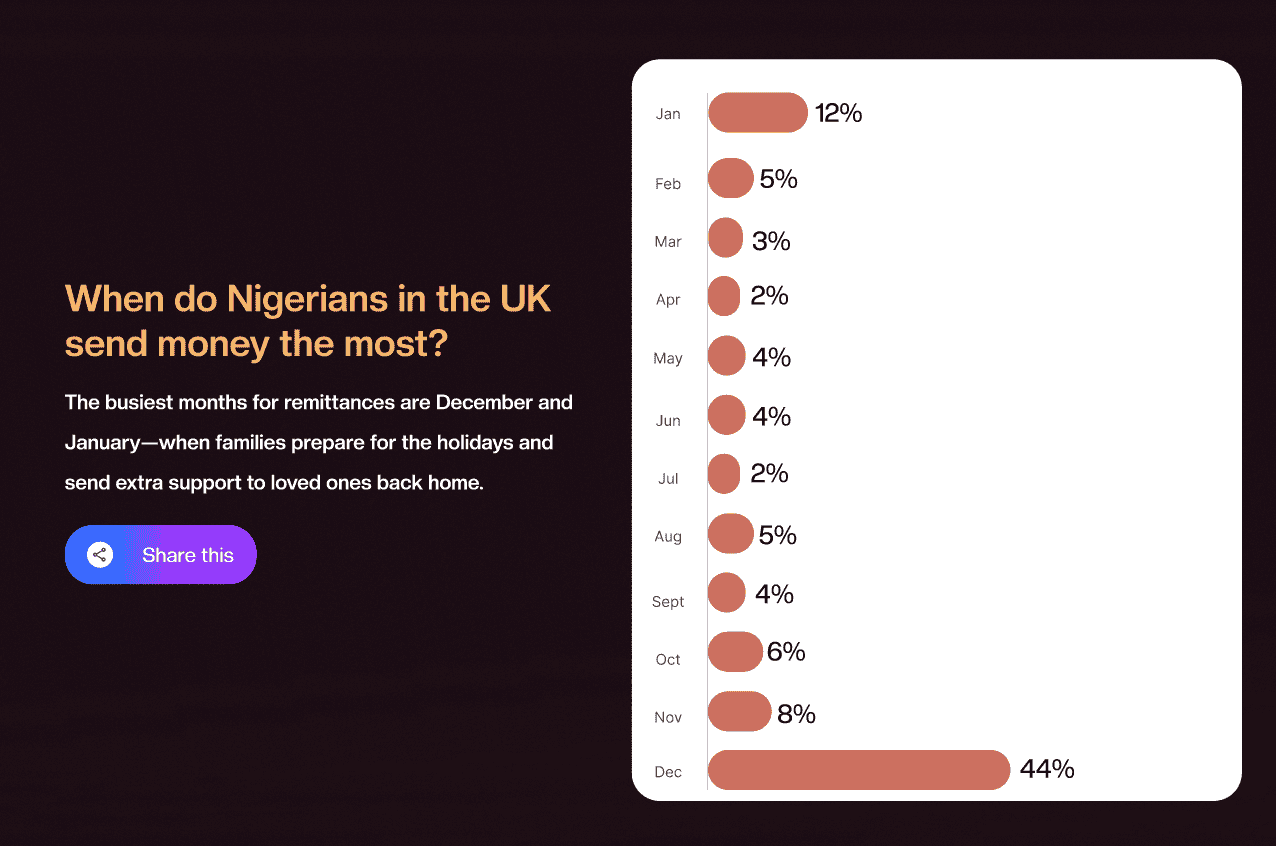1276x846 pixels.
Task: Click the 12% value label
Action: [x=838, y=113]
